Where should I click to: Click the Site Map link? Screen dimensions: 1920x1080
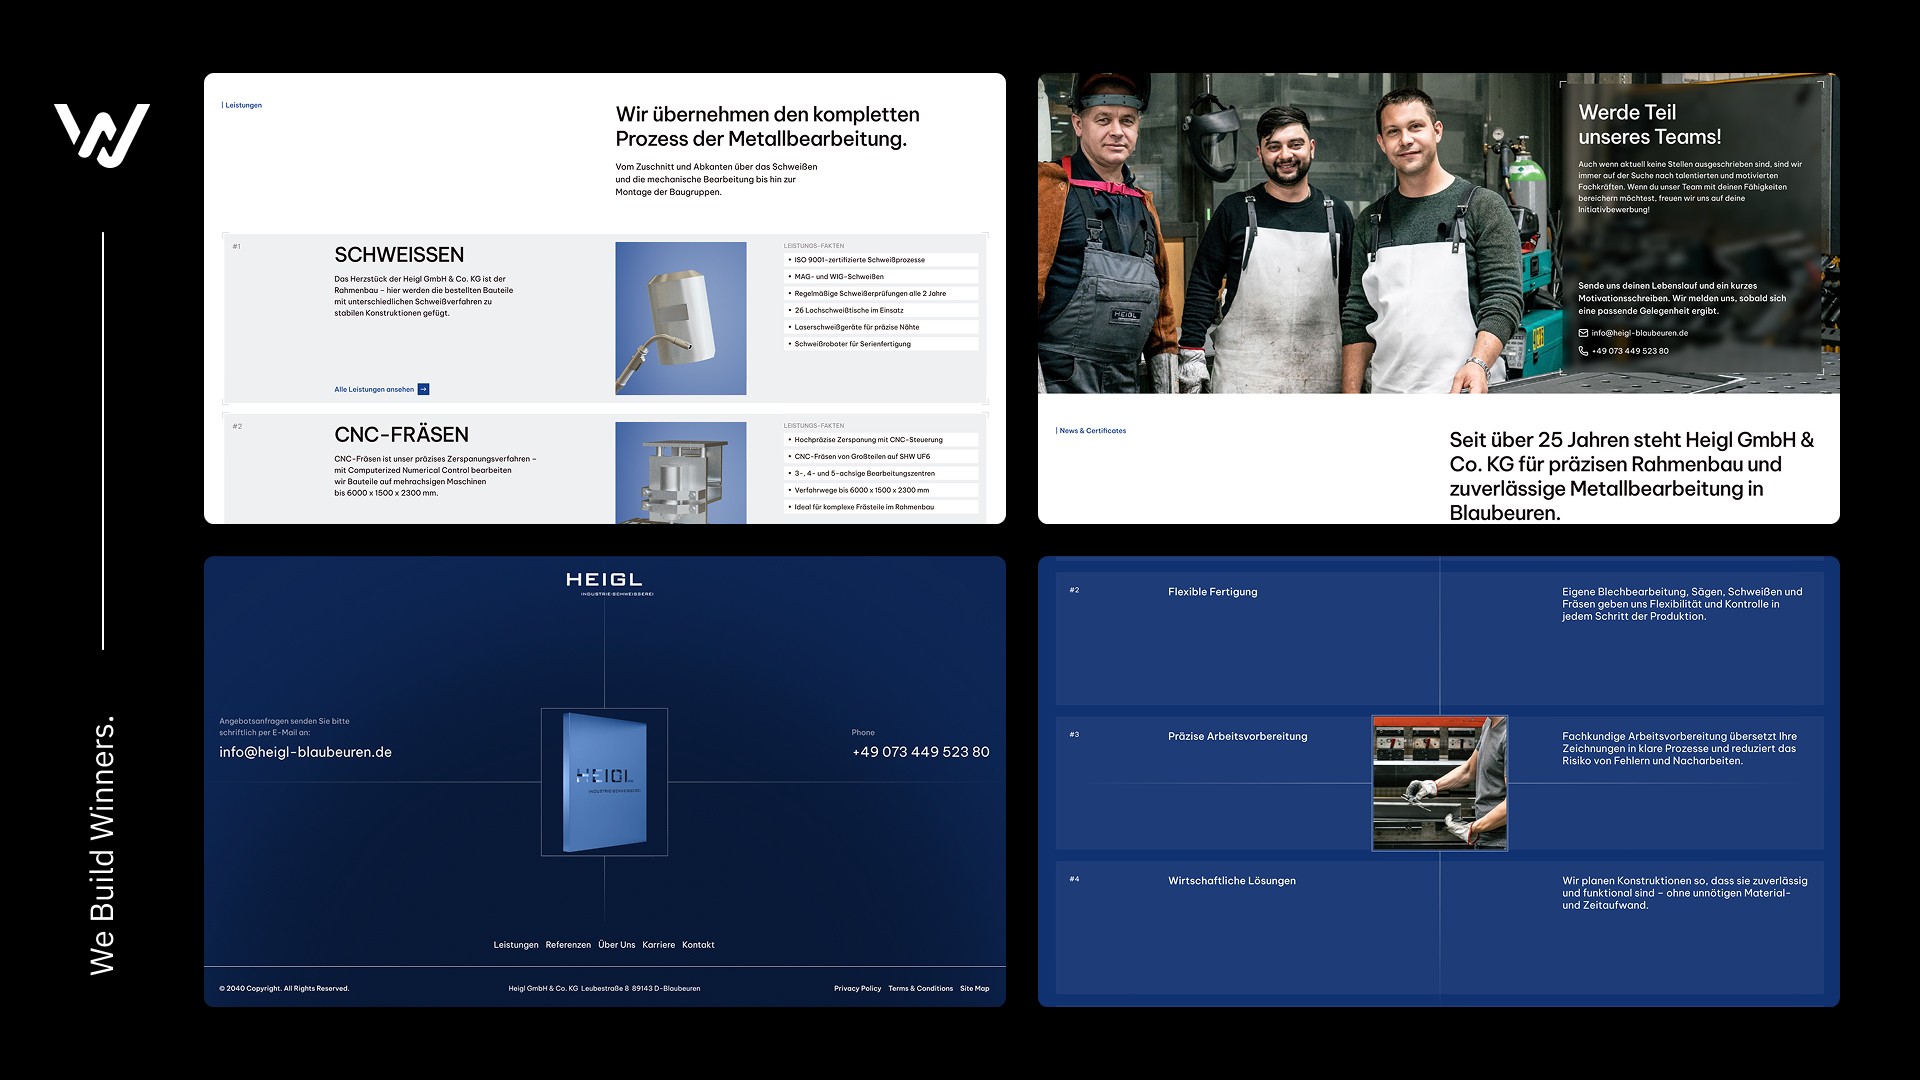974,988
